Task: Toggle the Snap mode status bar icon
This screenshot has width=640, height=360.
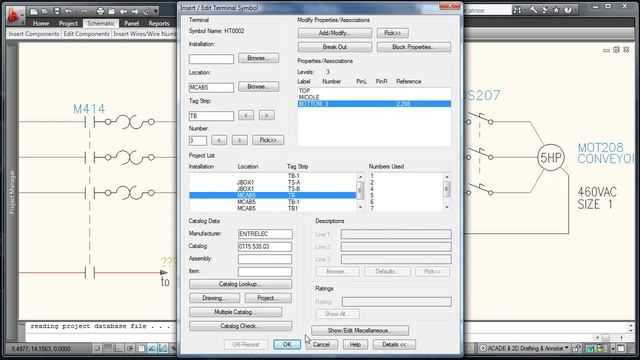Action: pos(97,348)
